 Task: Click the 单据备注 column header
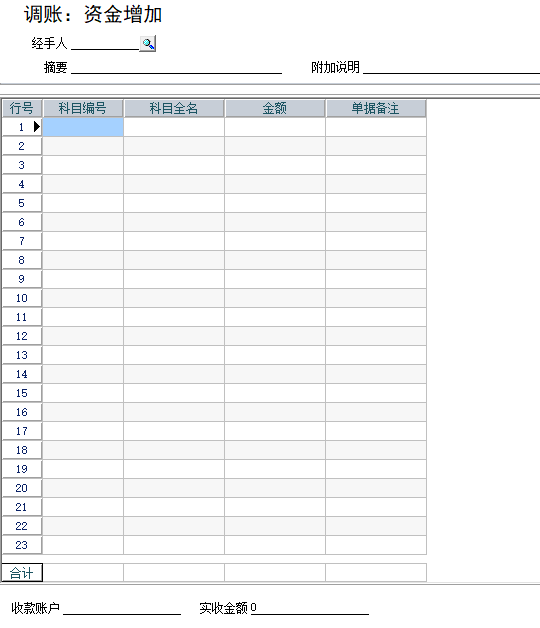pyautogui.click(x=376, y=108)
